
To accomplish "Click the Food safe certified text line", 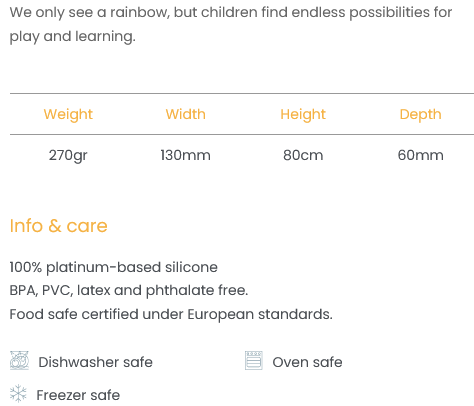I will coord(171,314).
